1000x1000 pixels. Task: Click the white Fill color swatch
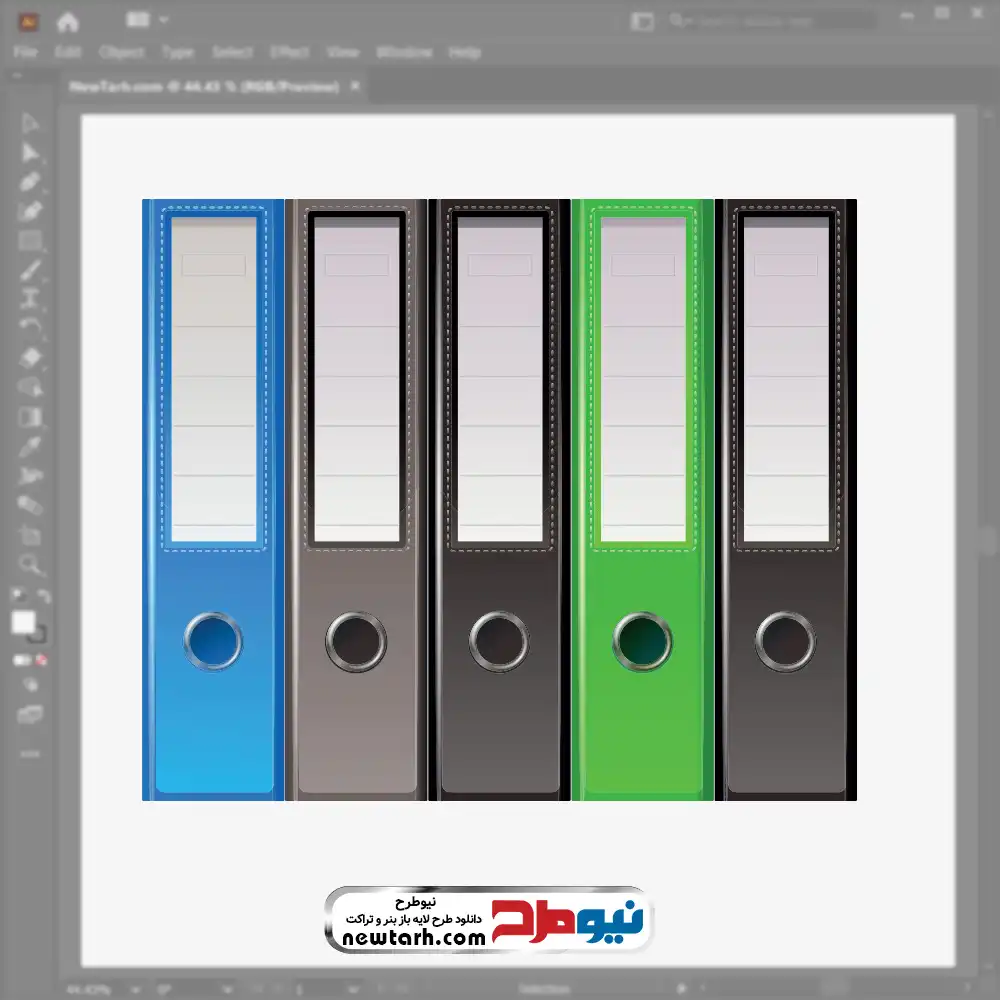click(23, 622)
